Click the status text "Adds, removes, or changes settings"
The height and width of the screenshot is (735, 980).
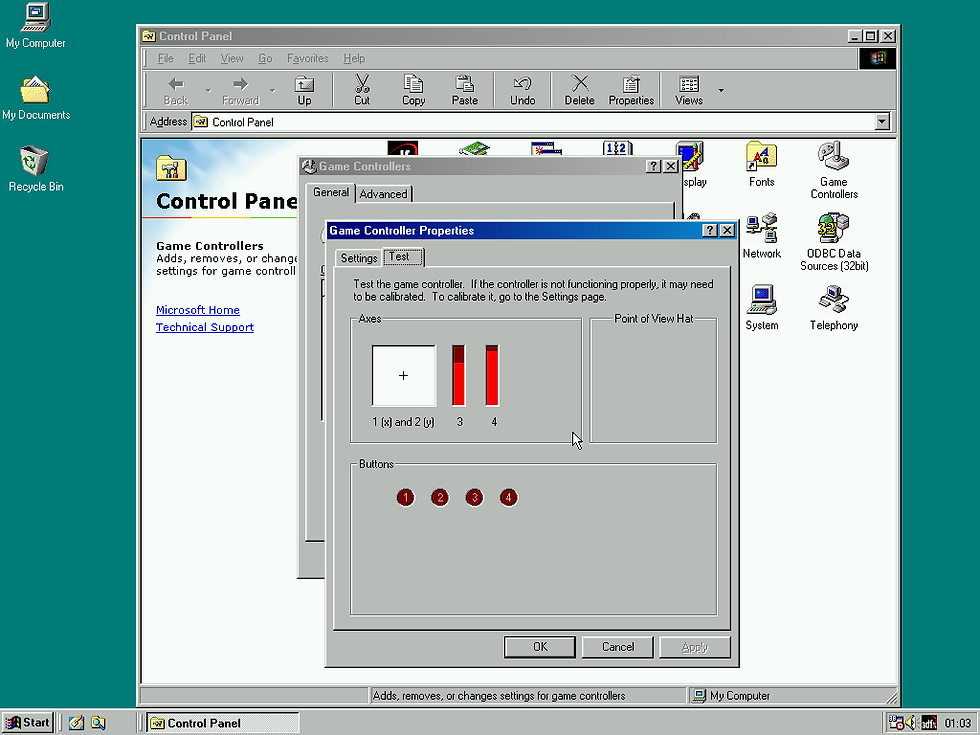tap(498, 696)
